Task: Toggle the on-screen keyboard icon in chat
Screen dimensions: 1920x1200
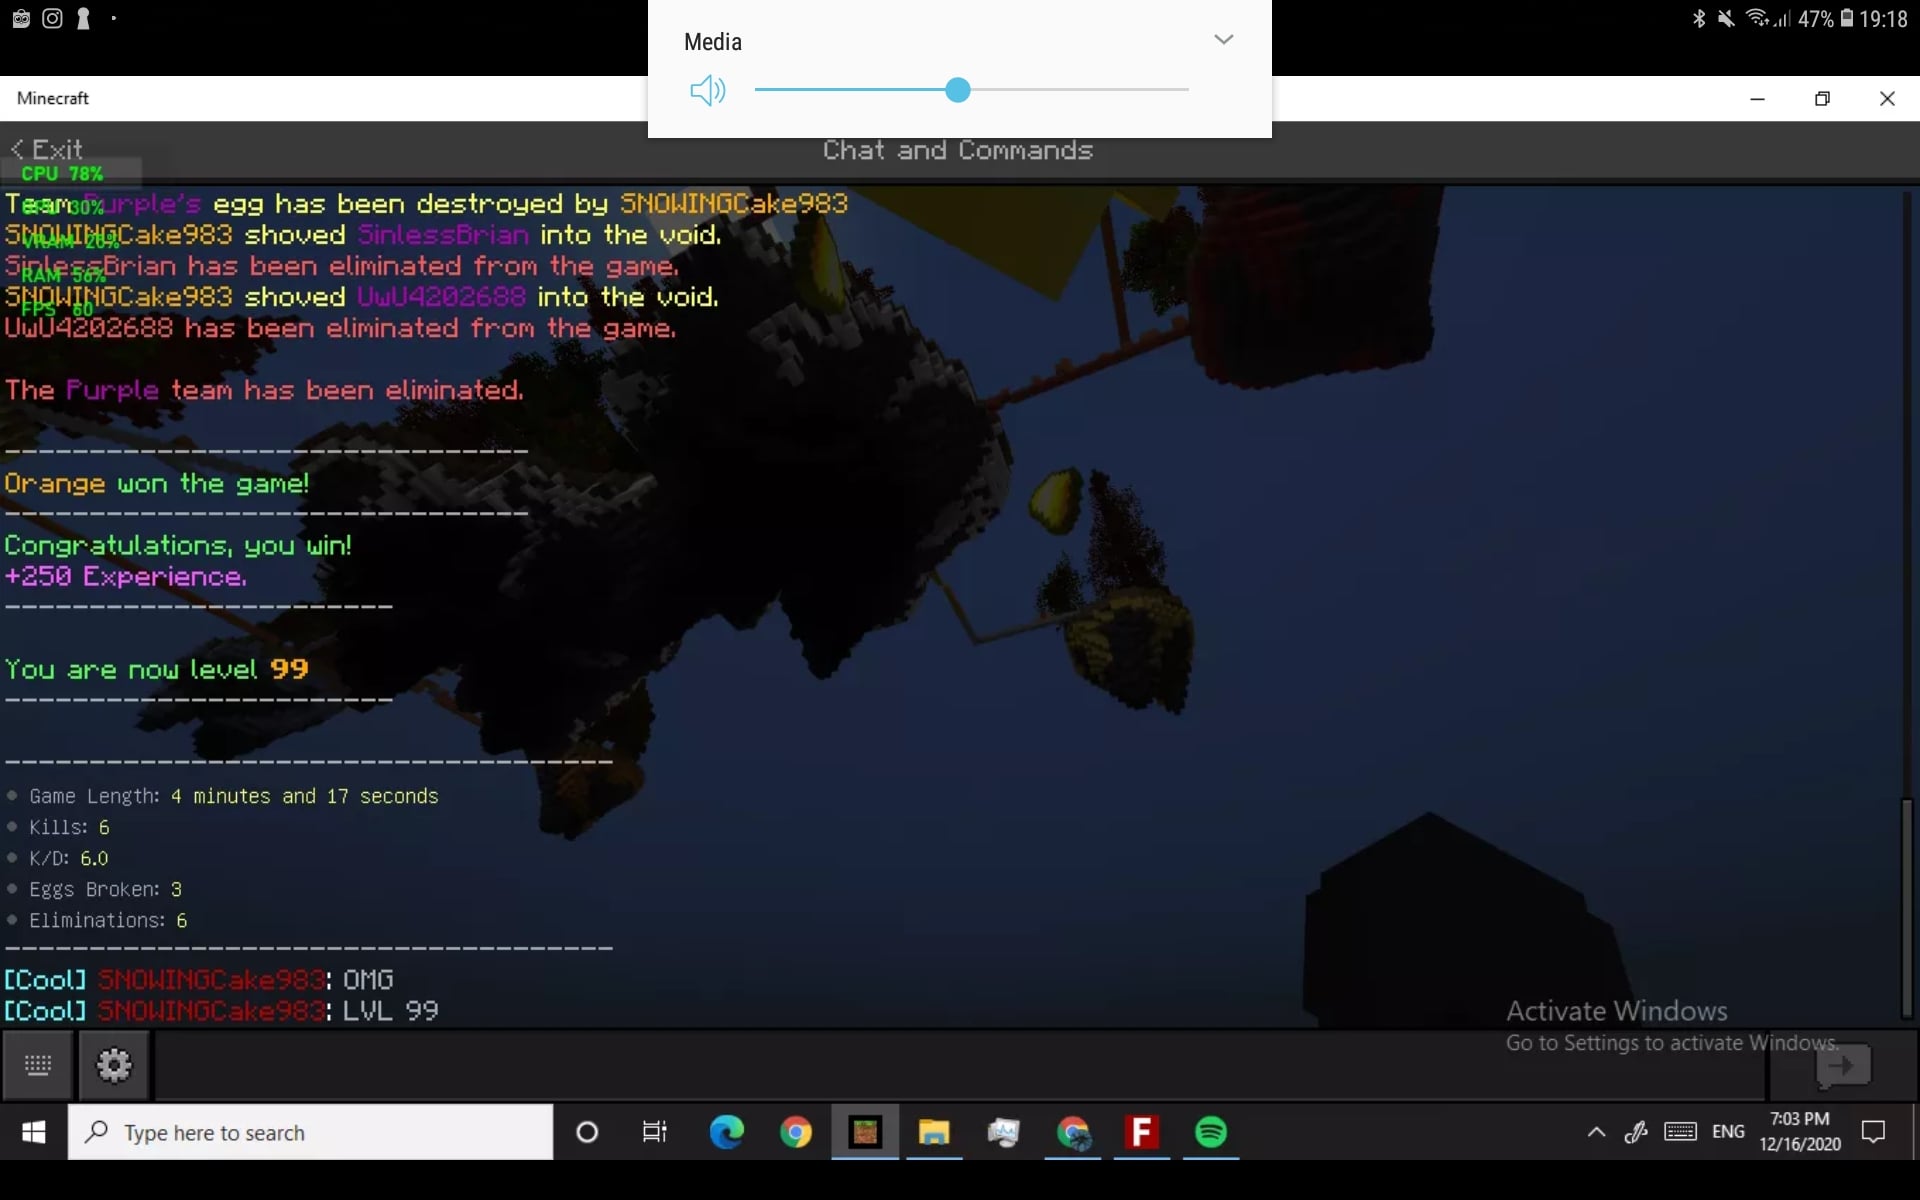Action: tap(38, 1065)
